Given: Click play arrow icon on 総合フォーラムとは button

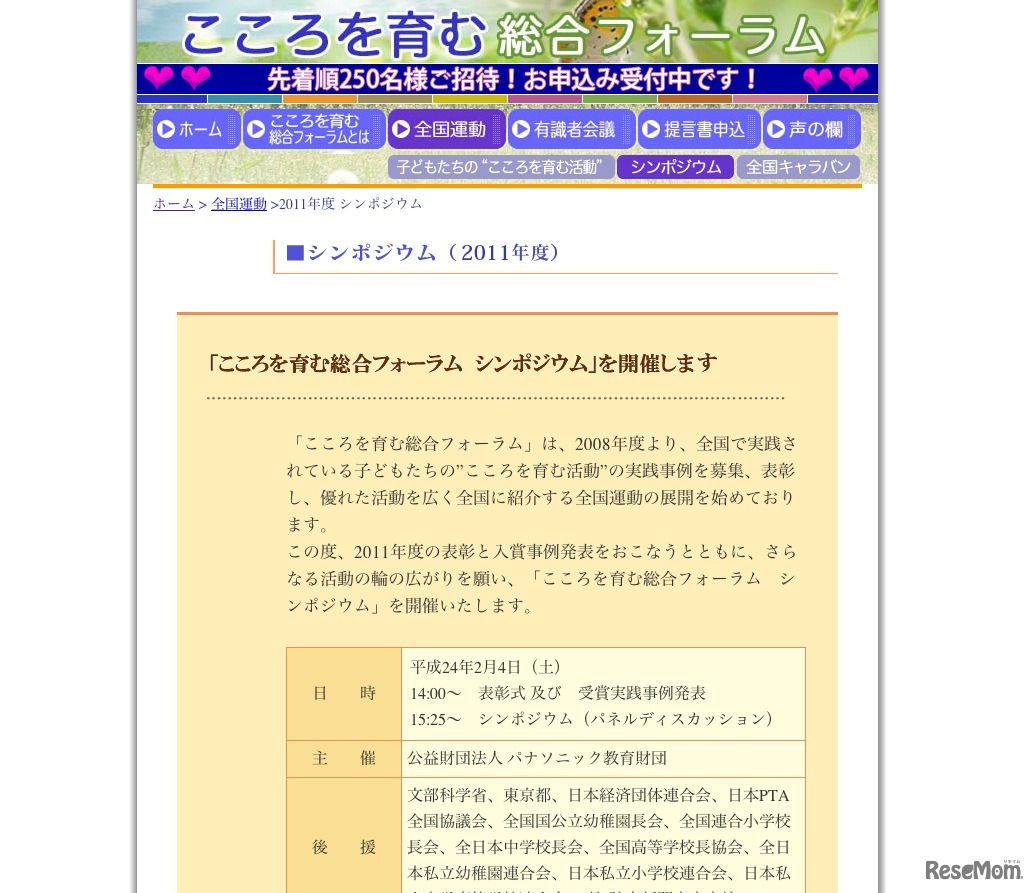Looking at the screenshot, I should coord(256,129).
